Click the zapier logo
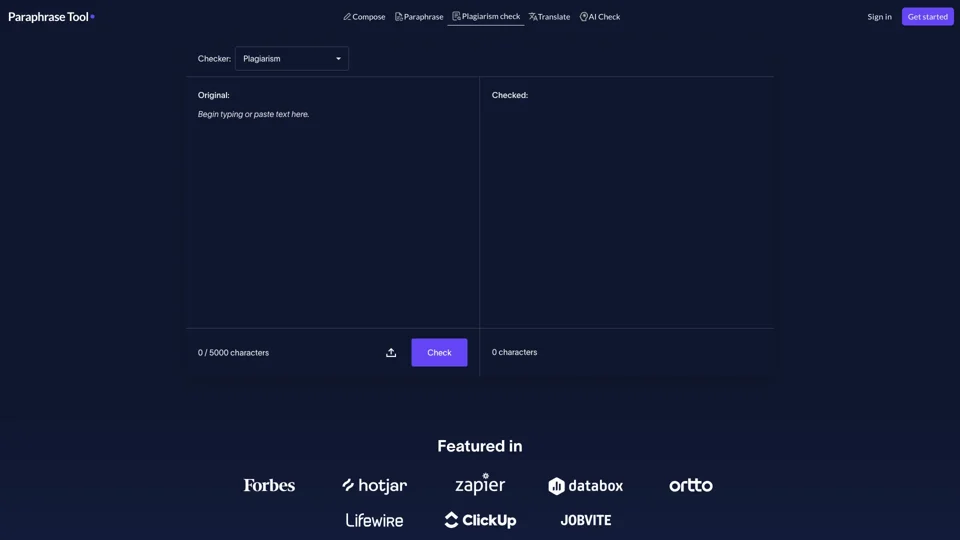 (x=480, y=484)
